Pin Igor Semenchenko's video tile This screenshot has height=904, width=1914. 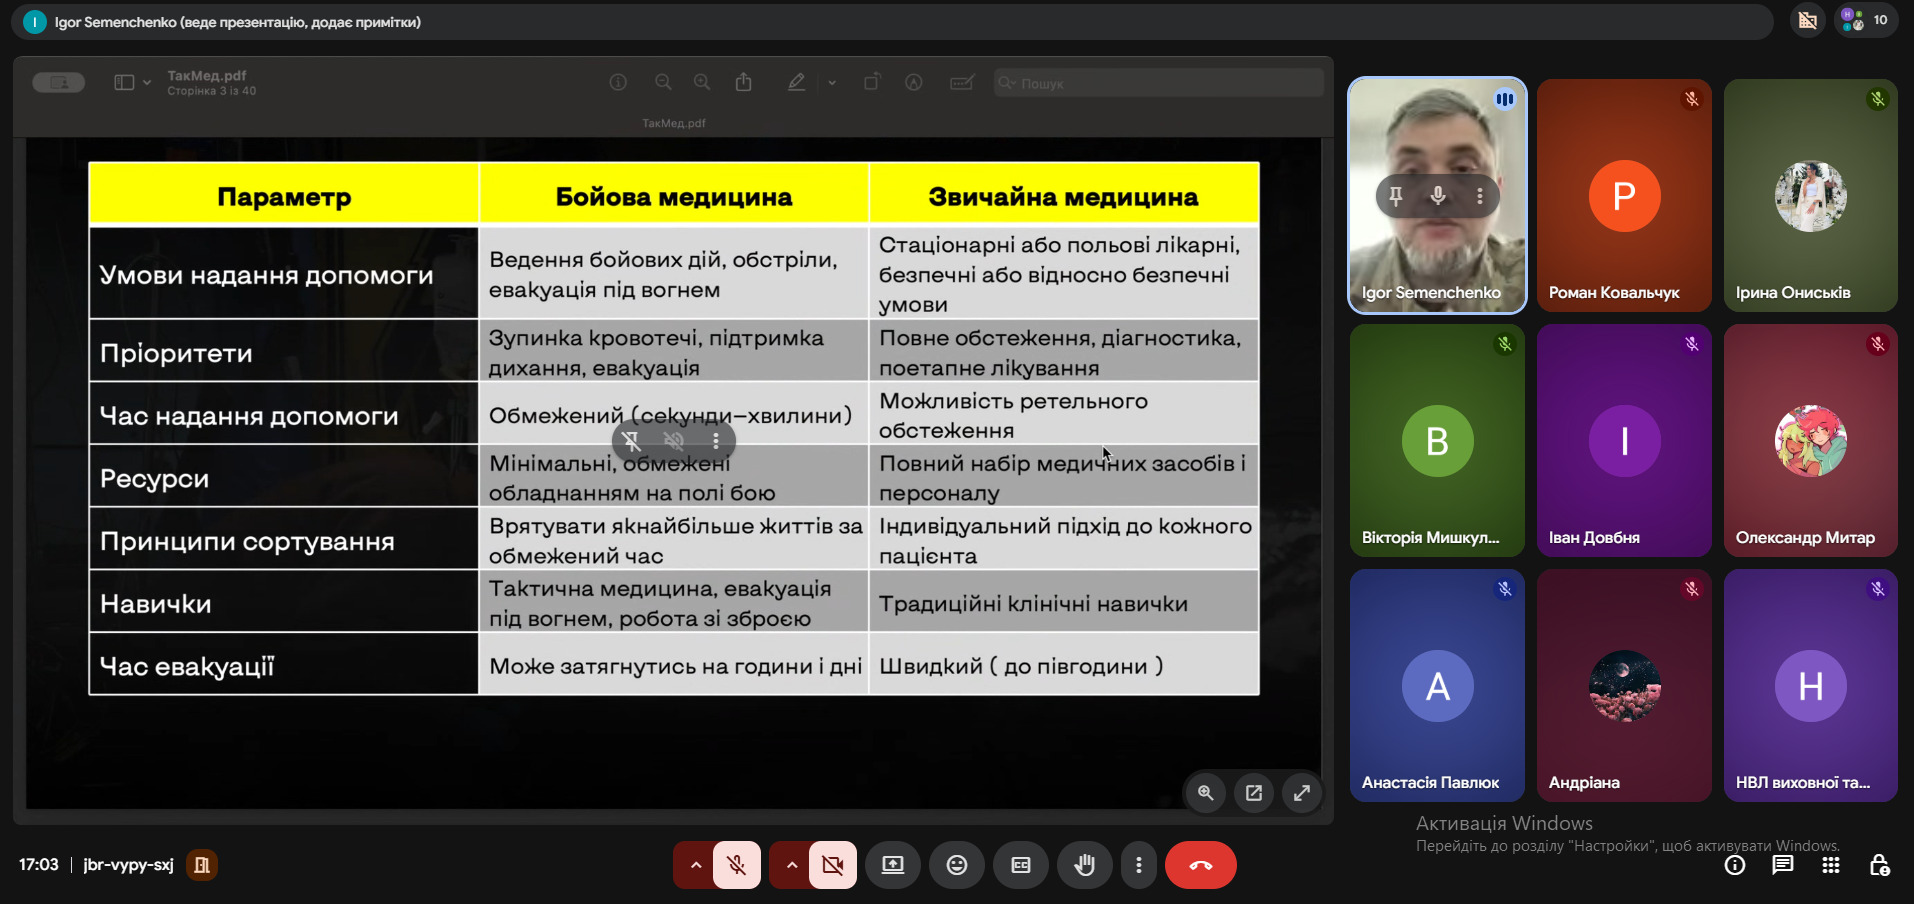(1396, 196)
